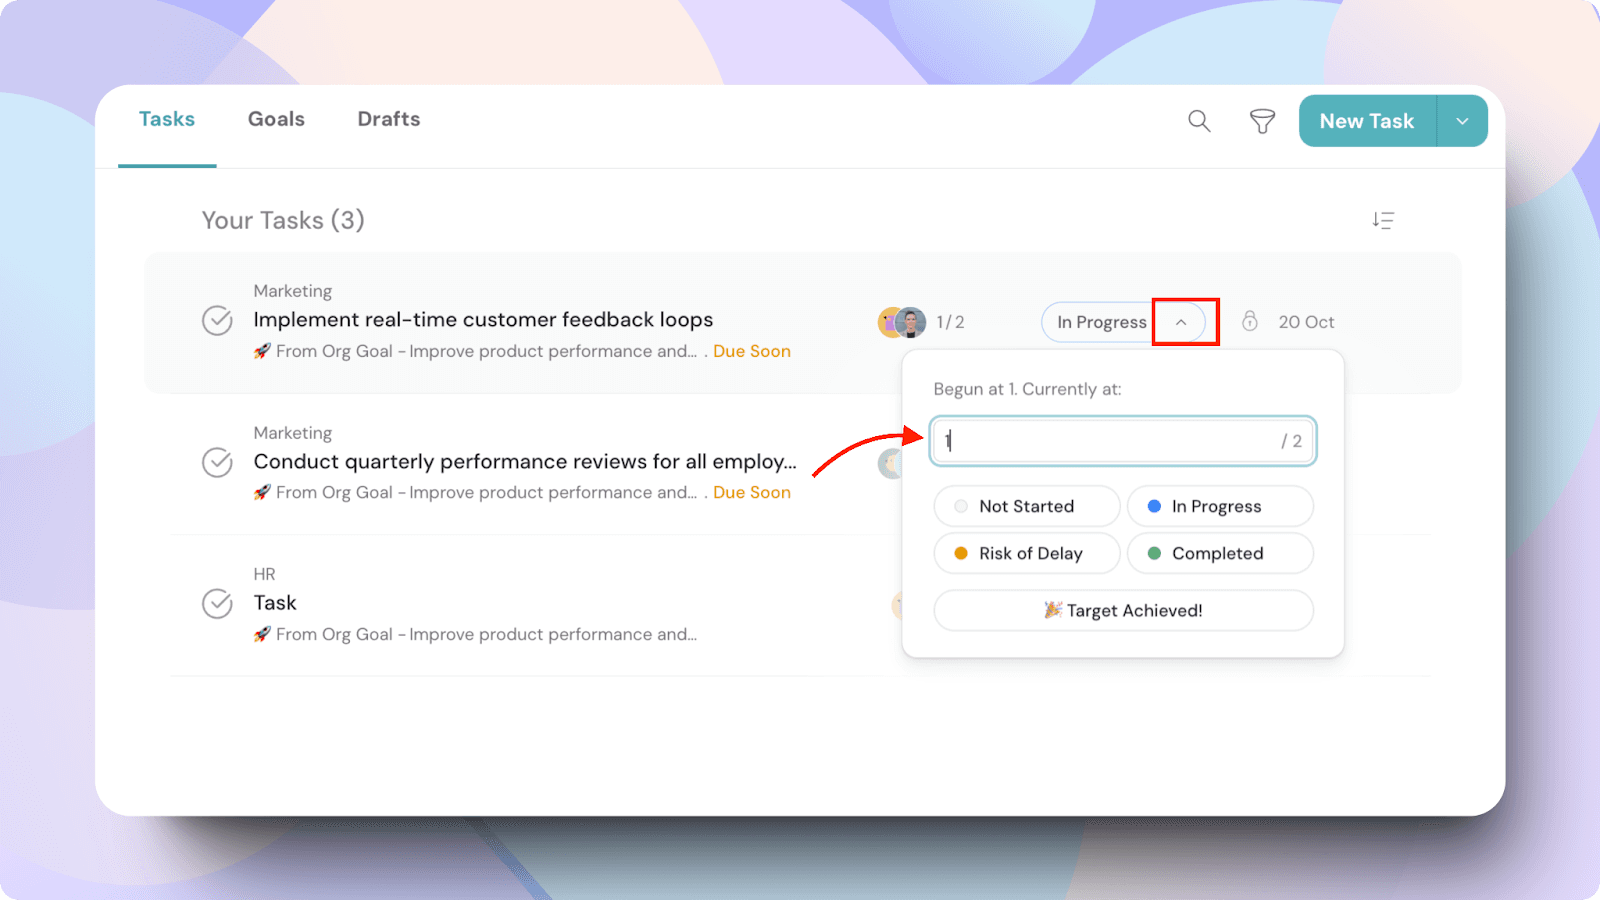Switch to the Goals tab

point(276,119)
